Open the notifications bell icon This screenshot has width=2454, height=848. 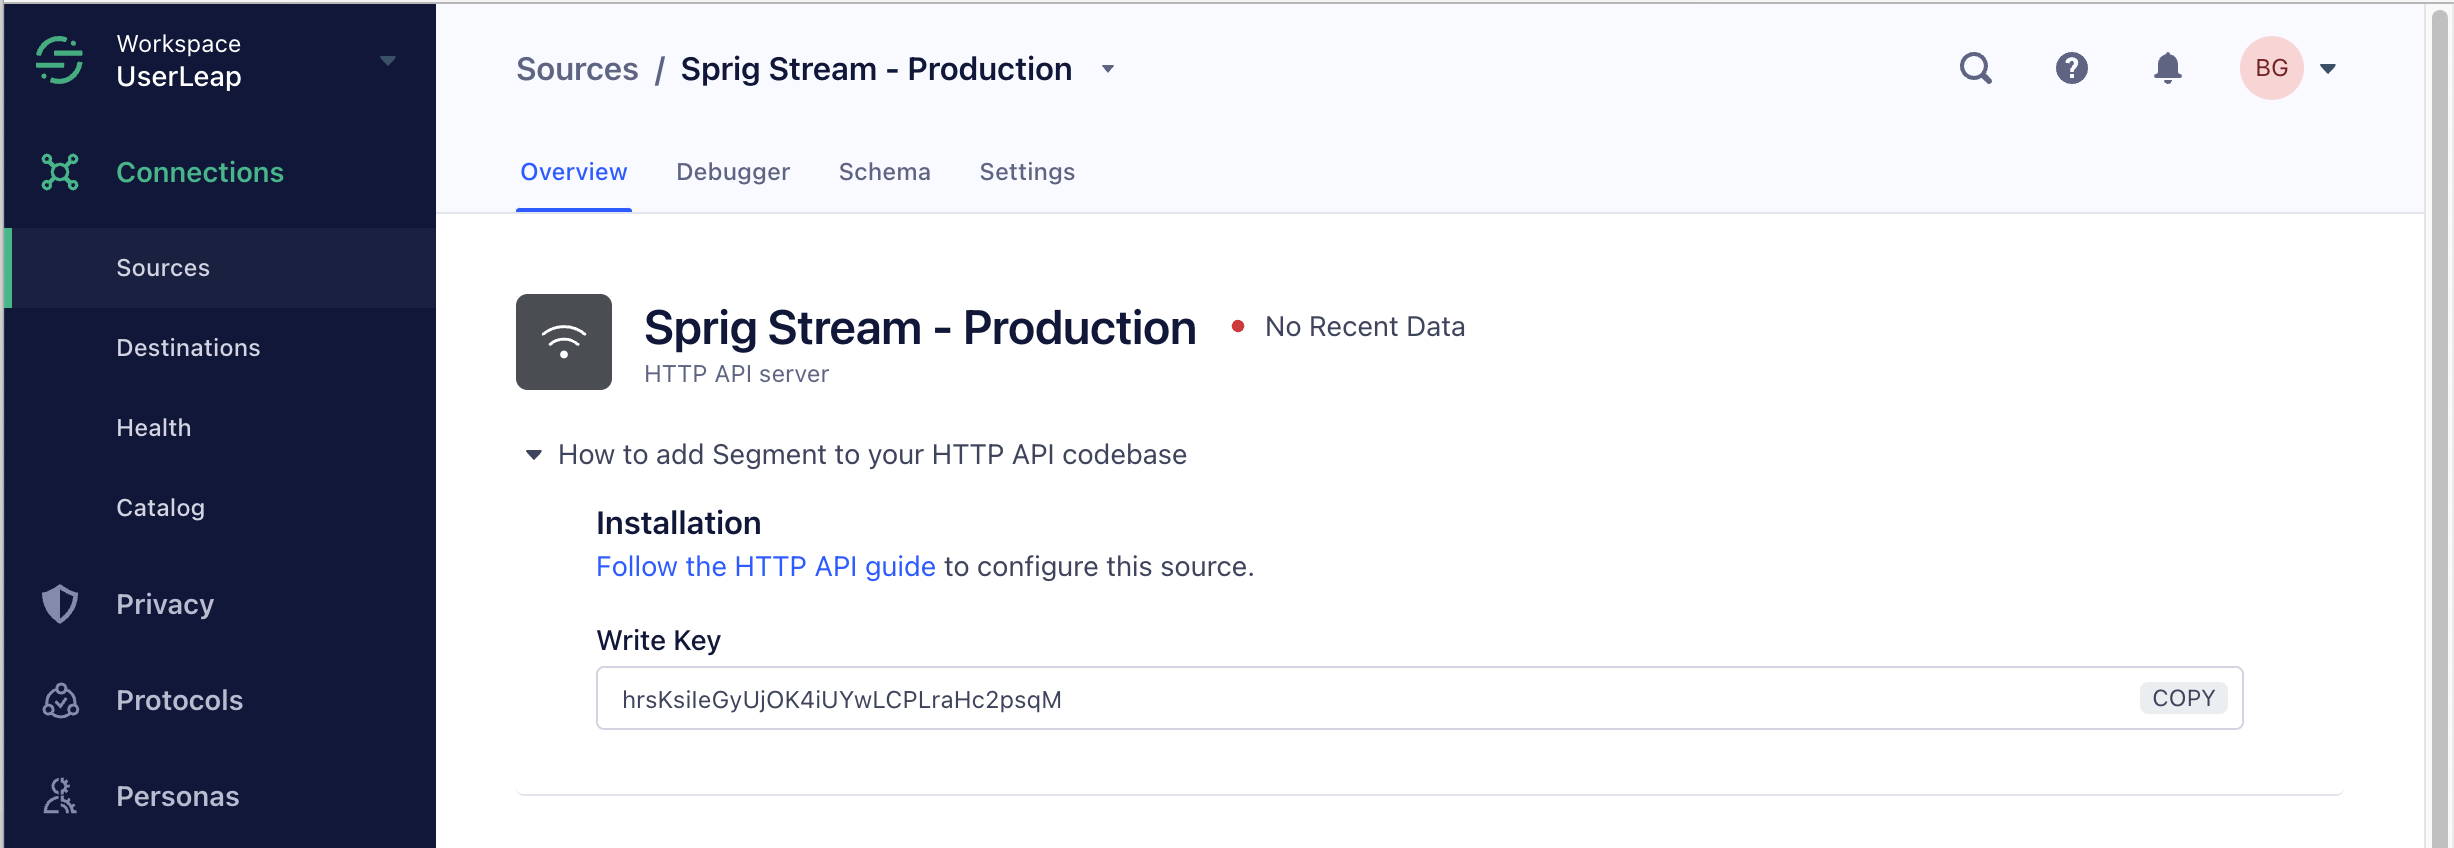click(x=2167, y=68)
